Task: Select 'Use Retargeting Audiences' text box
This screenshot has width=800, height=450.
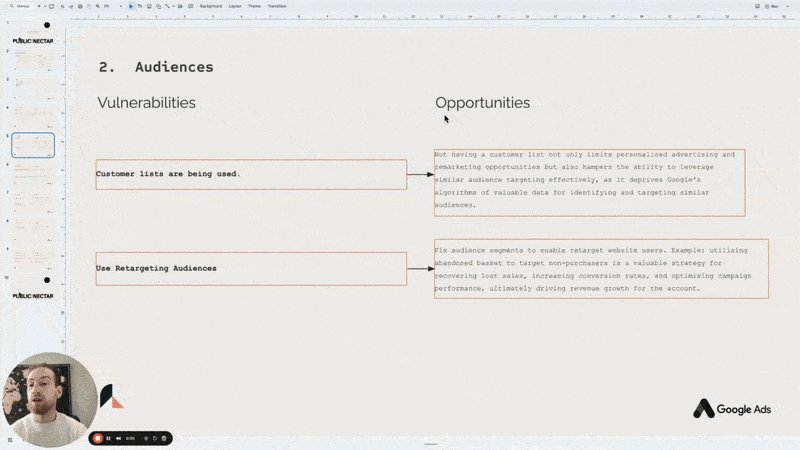Action: pyautogui.click(x=251, y=269)
